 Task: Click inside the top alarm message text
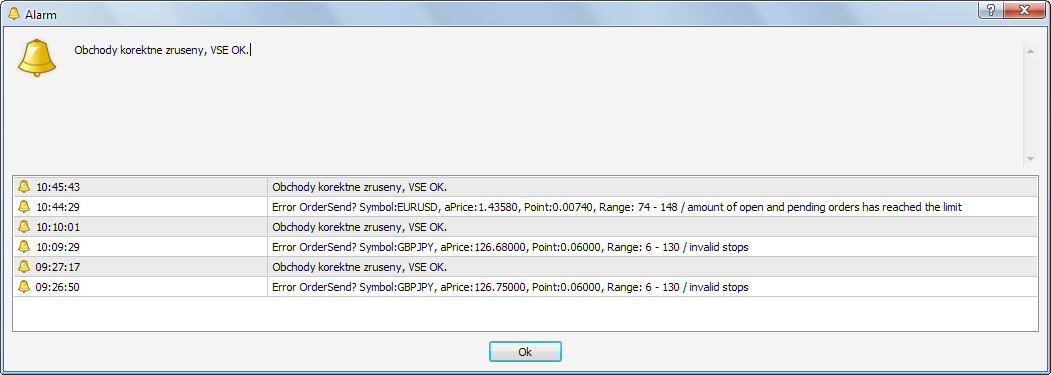pyautogui.click(x=162, y=50)
